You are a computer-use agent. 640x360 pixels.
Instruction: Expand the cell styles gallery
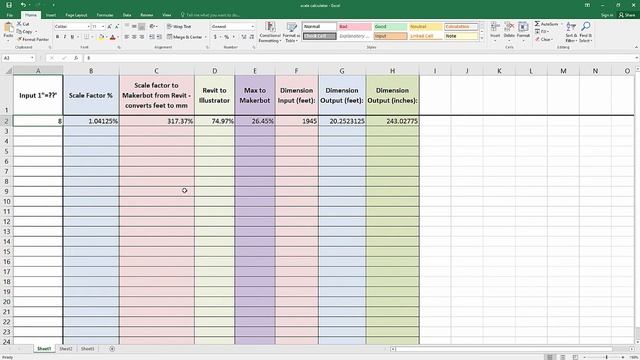(x=482, y=39)
